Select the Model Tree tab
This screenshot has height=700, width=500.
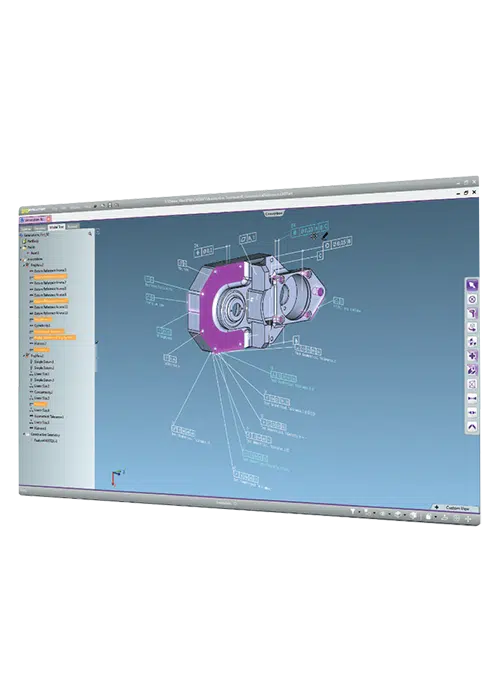57,227
